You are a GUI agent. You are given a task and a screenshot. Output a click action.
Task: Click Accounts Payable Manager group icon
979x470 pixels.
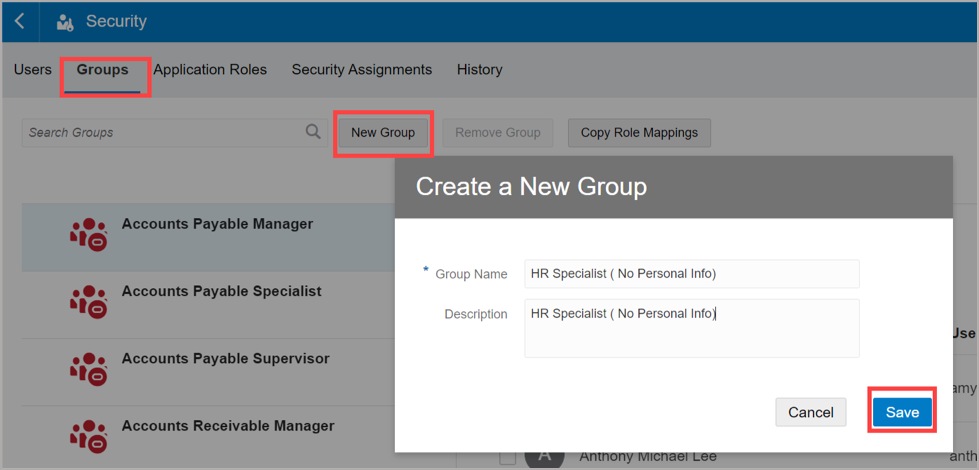[x=89, y=234]
